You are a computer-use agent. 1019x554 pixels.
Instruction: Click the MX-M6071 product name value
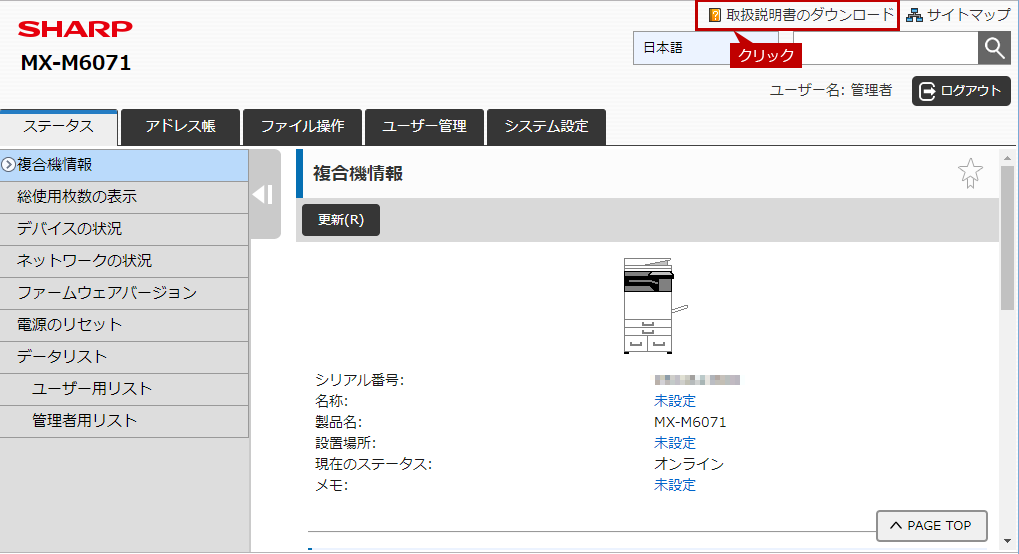click(690, 422)
